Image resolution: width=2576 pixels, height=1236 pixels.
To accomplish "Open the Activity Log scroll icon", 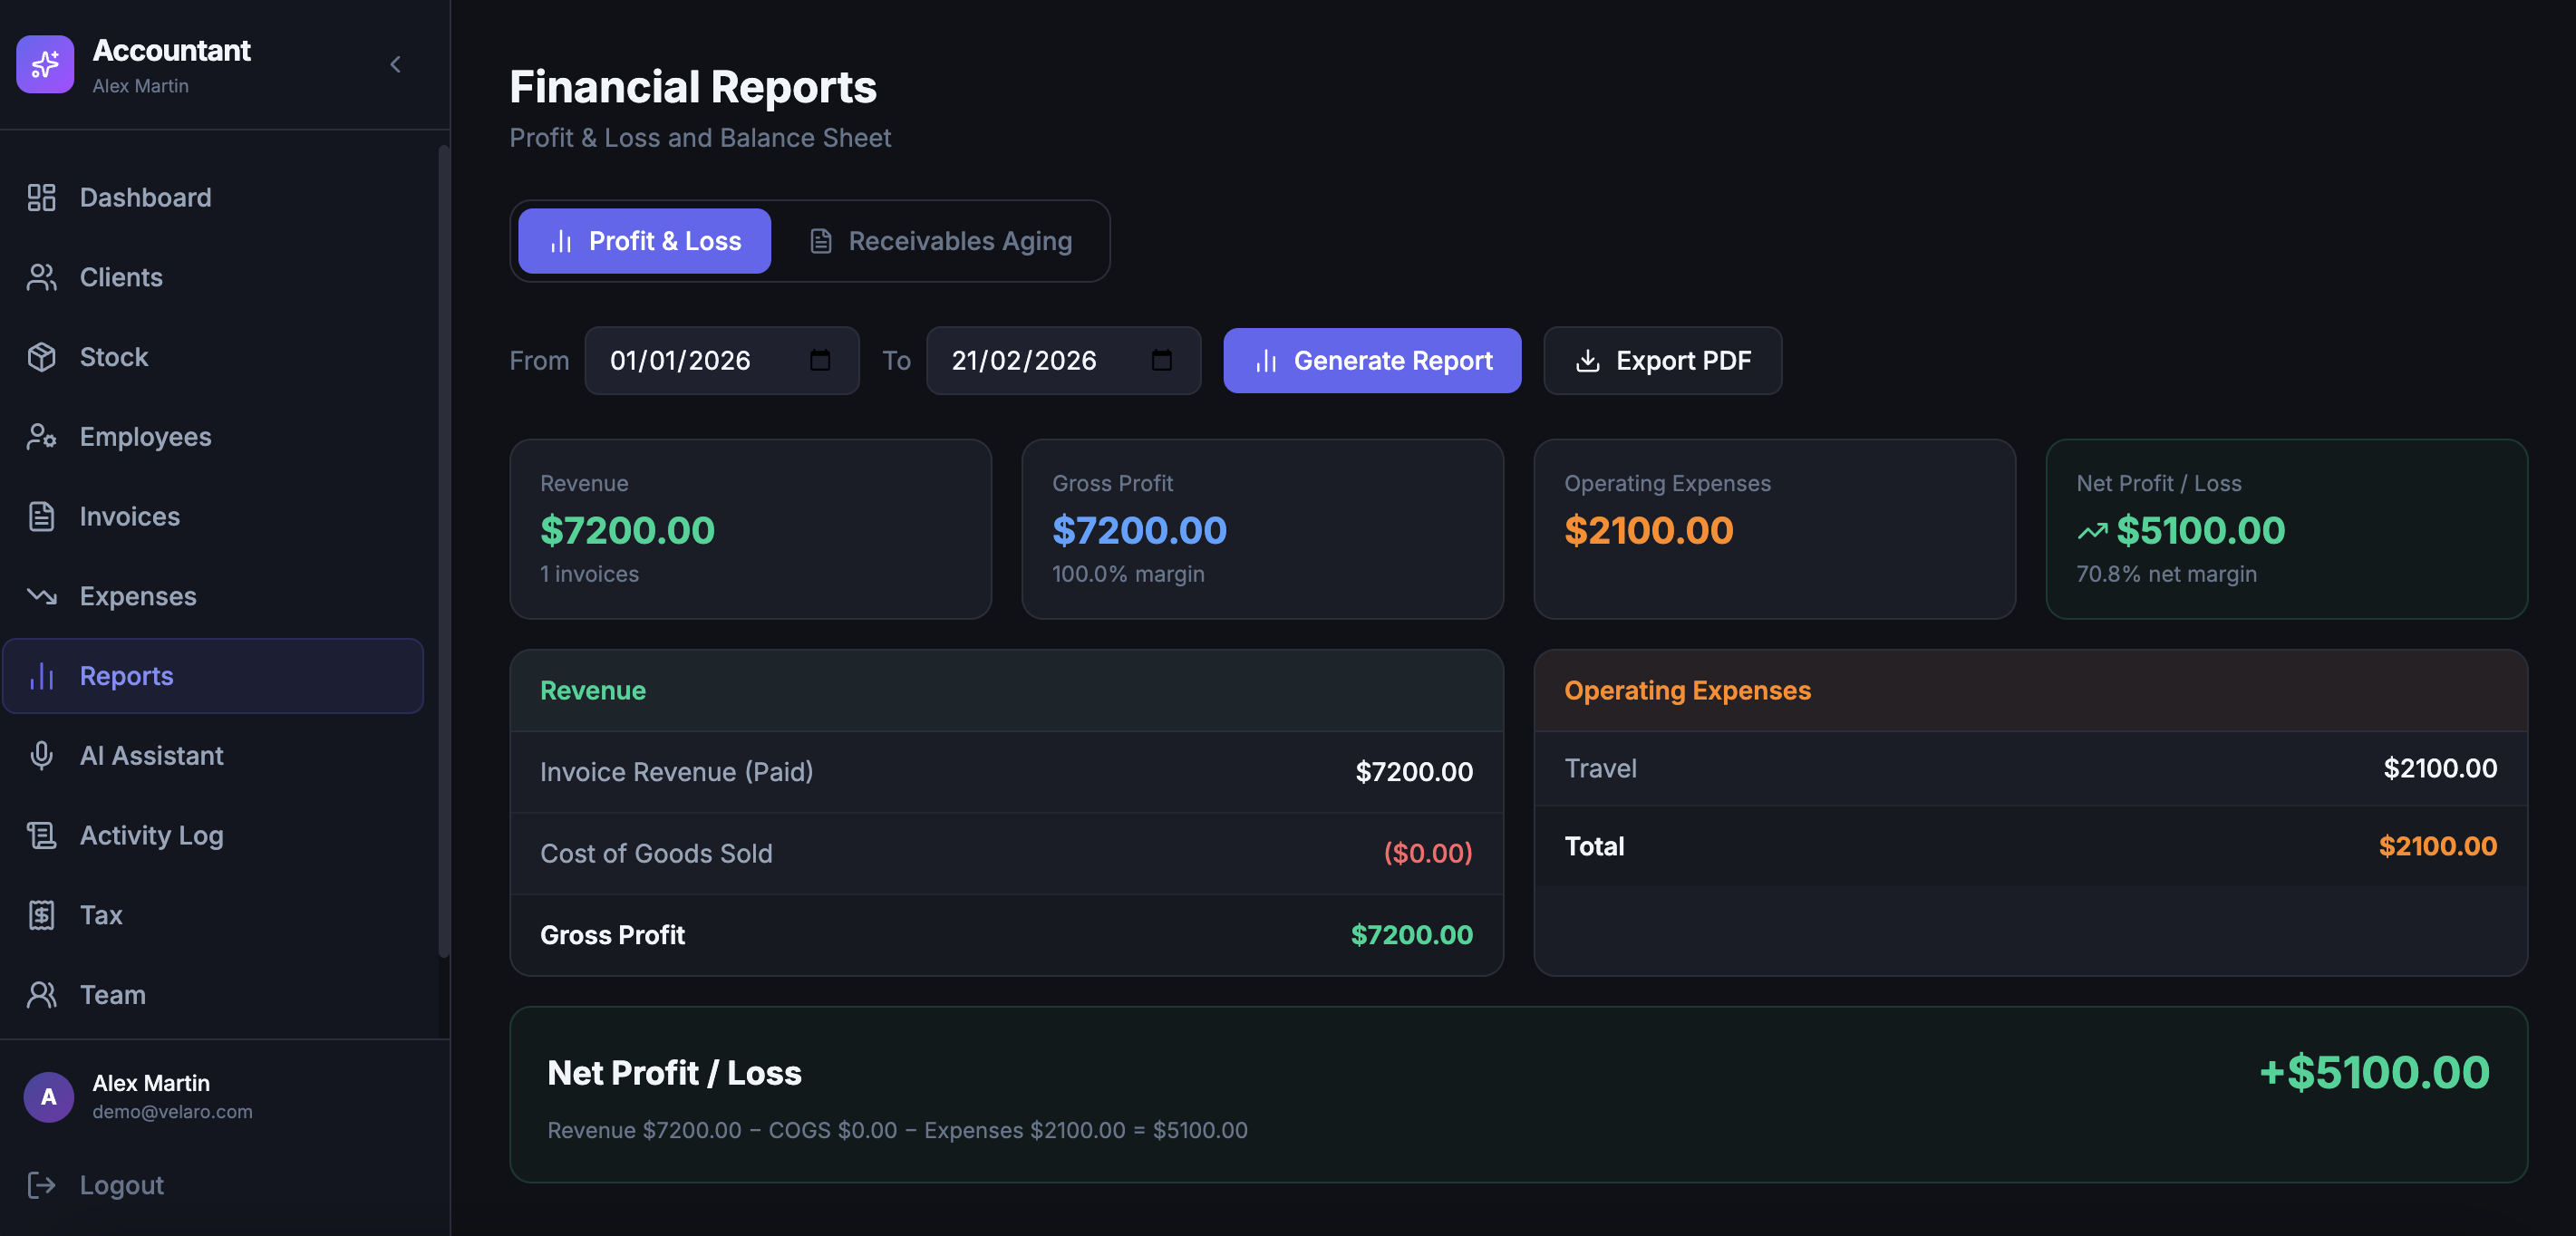I will tap(41, 835).
